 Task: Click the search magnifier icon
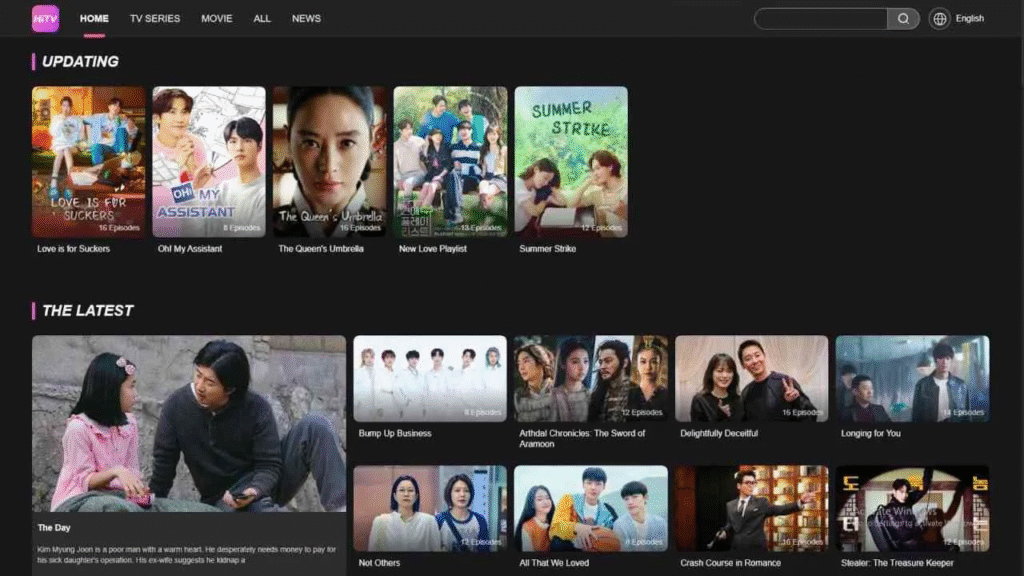[903, 19]
